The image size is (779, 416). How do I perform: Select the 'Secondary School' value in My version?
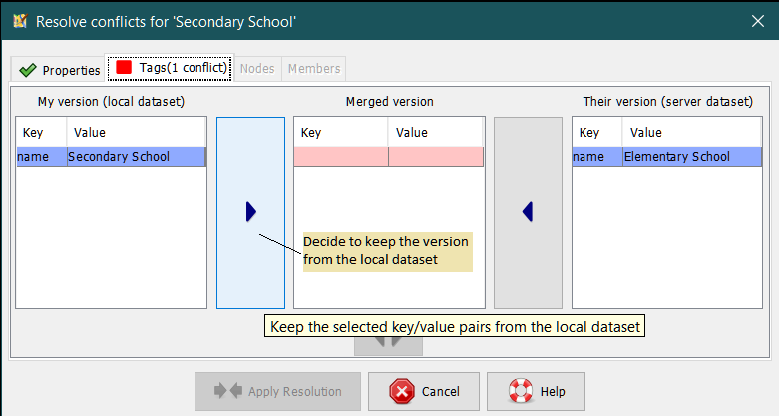coord(135,157)
